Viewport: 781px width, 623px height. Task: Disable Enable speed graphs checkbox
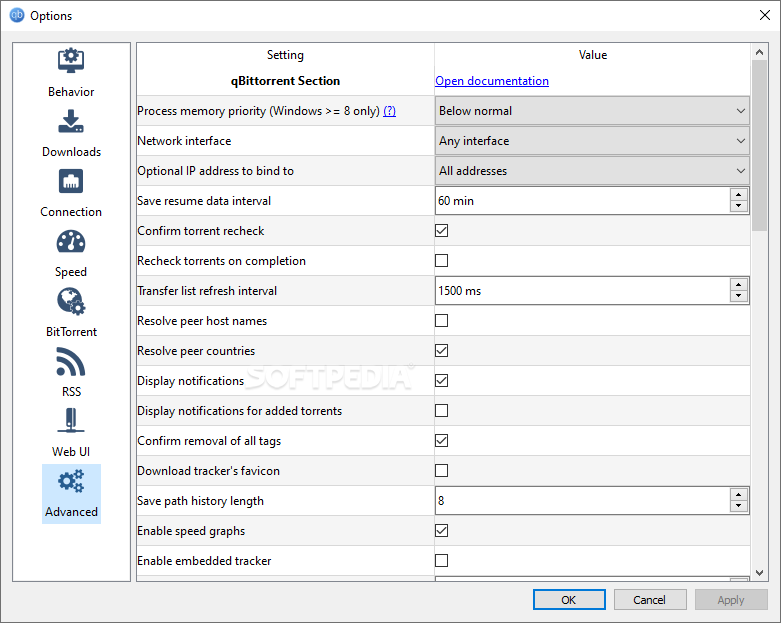(441, 530)
